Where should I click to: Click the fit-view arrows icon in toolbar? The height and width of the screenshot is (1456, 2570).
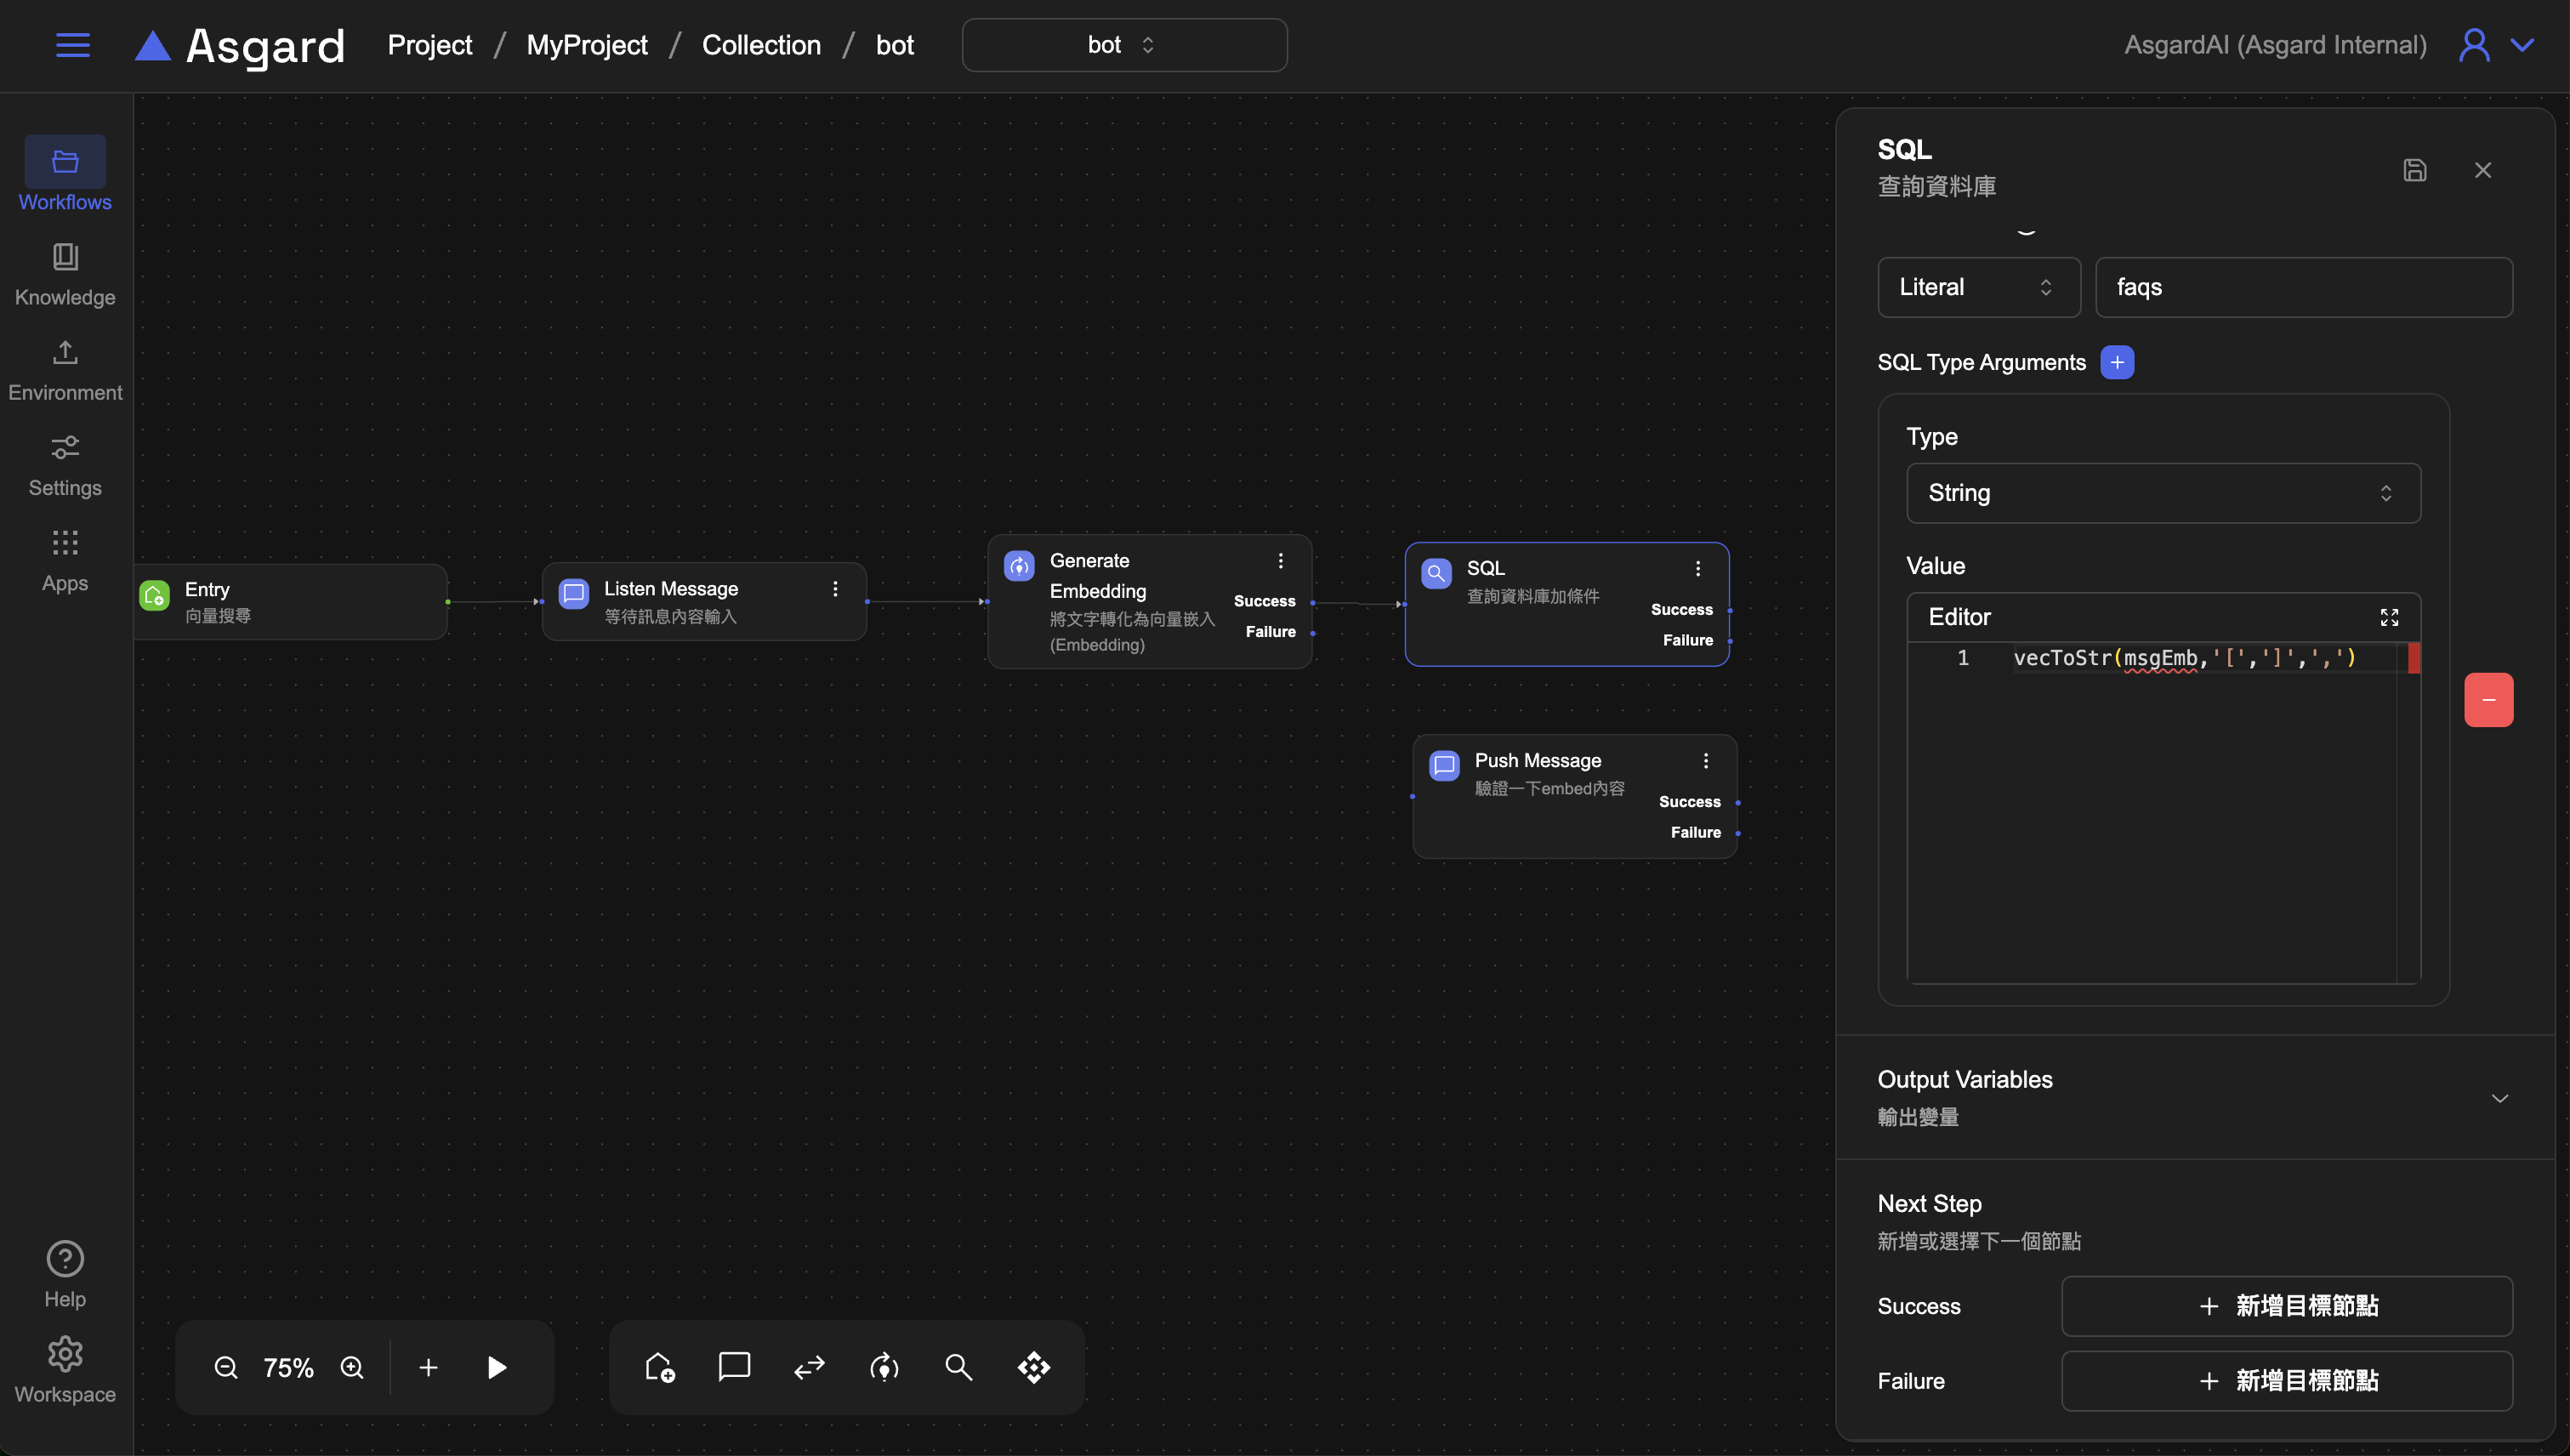(1034, 1367)
